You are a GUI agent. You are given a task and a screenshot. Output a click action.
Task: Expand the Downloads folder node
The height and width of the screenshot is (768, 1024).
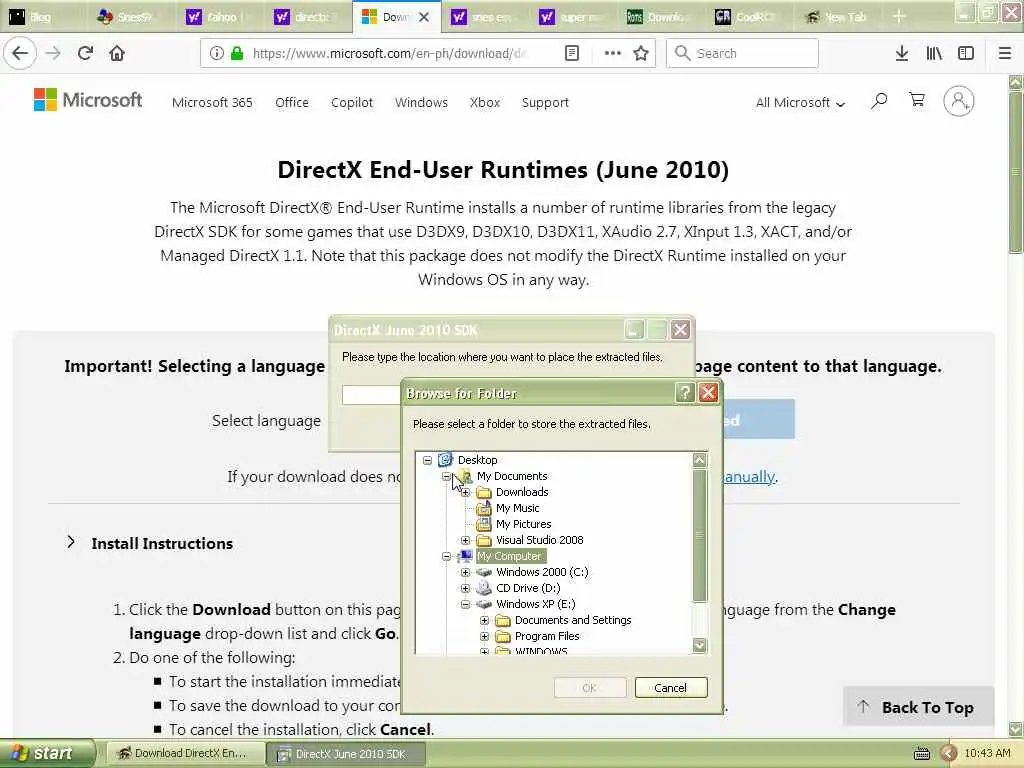[466, 492]
